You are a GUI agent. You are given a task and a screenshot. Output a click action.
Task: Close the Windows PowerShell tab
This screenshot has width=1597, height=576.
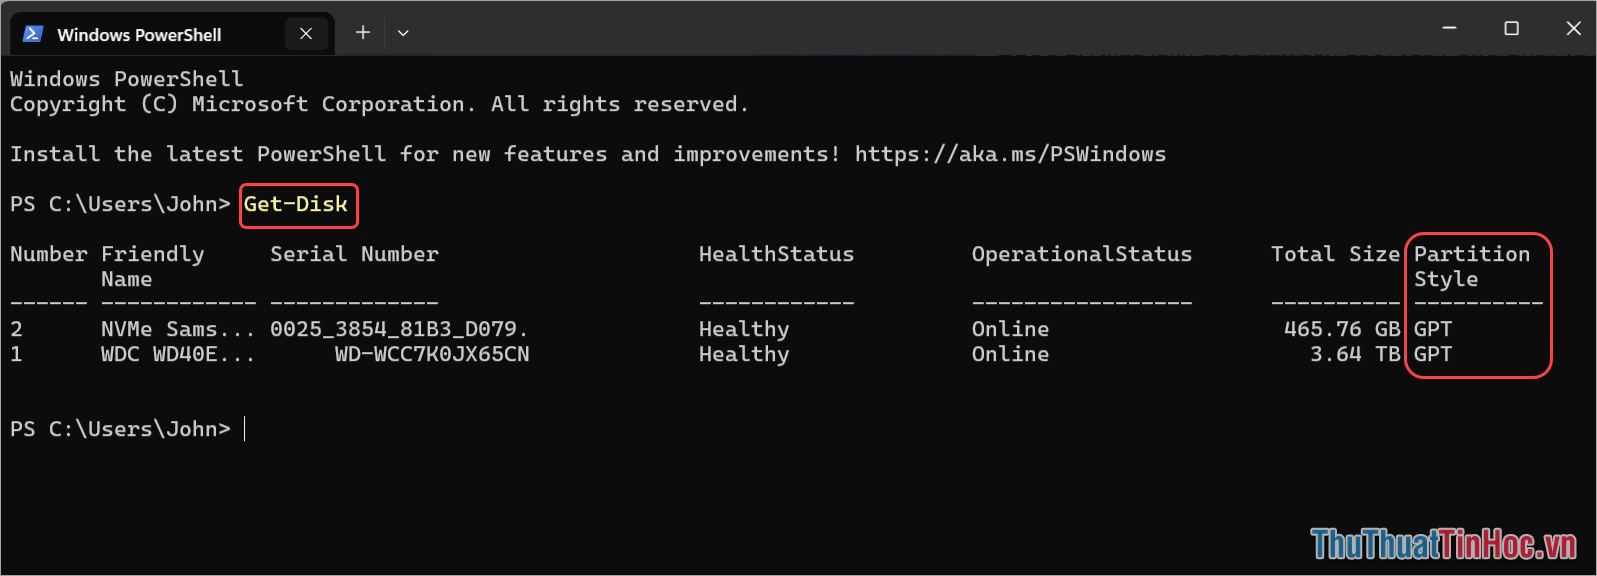point(306,34)
